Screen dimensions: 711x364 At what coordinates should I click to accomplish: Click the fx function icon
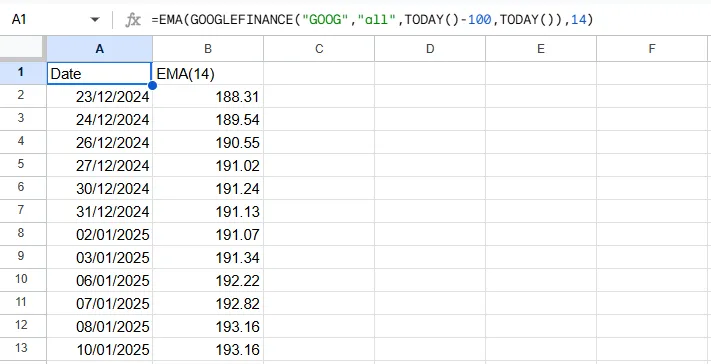click(x=133, y=20)
